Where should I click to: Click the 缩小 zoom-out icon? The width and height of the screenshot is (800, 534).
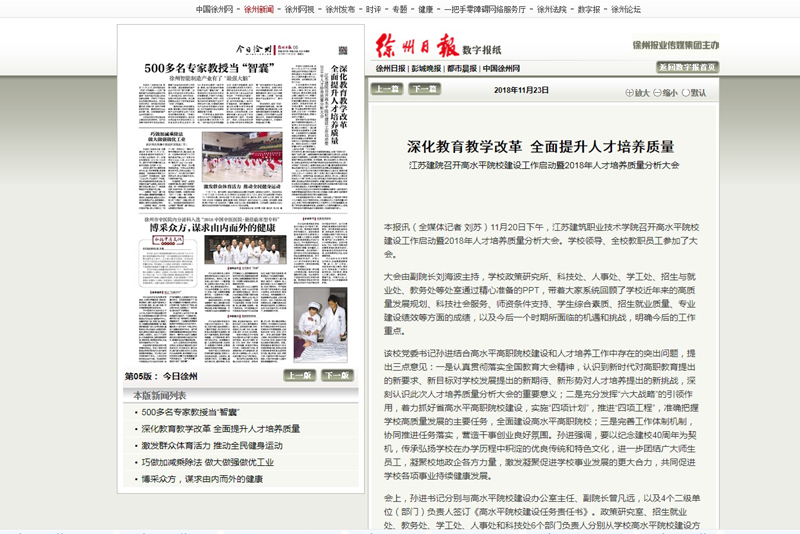click(656, 93)
